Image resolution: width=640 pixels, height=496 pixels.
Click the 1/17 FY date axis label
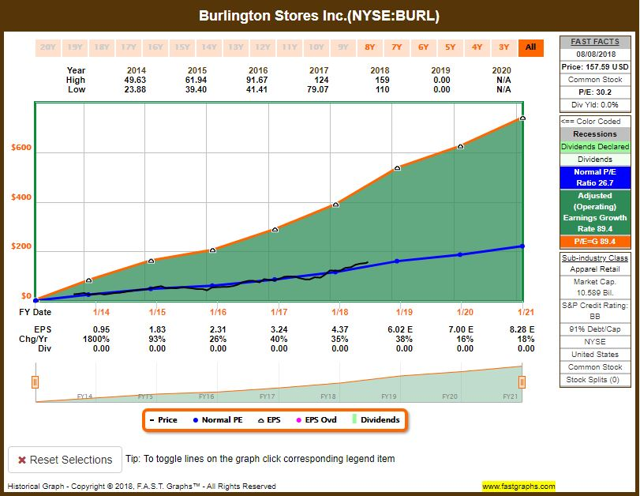point(279,312)
